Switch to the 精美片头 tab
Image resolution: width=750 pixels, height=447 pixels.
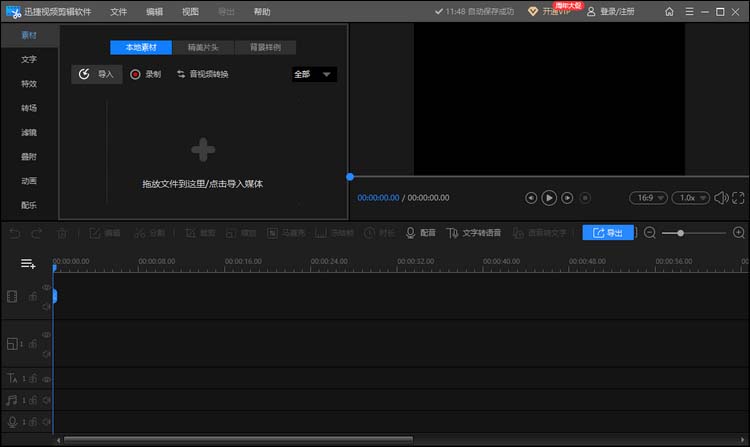[x=203, y=47]
